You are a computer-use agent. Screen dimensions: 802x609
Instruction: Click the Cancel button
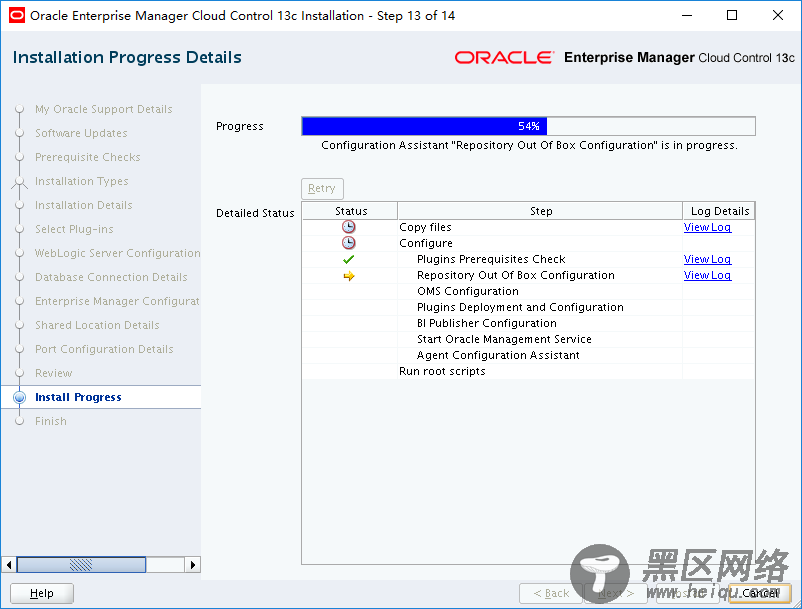pos(760,593)
